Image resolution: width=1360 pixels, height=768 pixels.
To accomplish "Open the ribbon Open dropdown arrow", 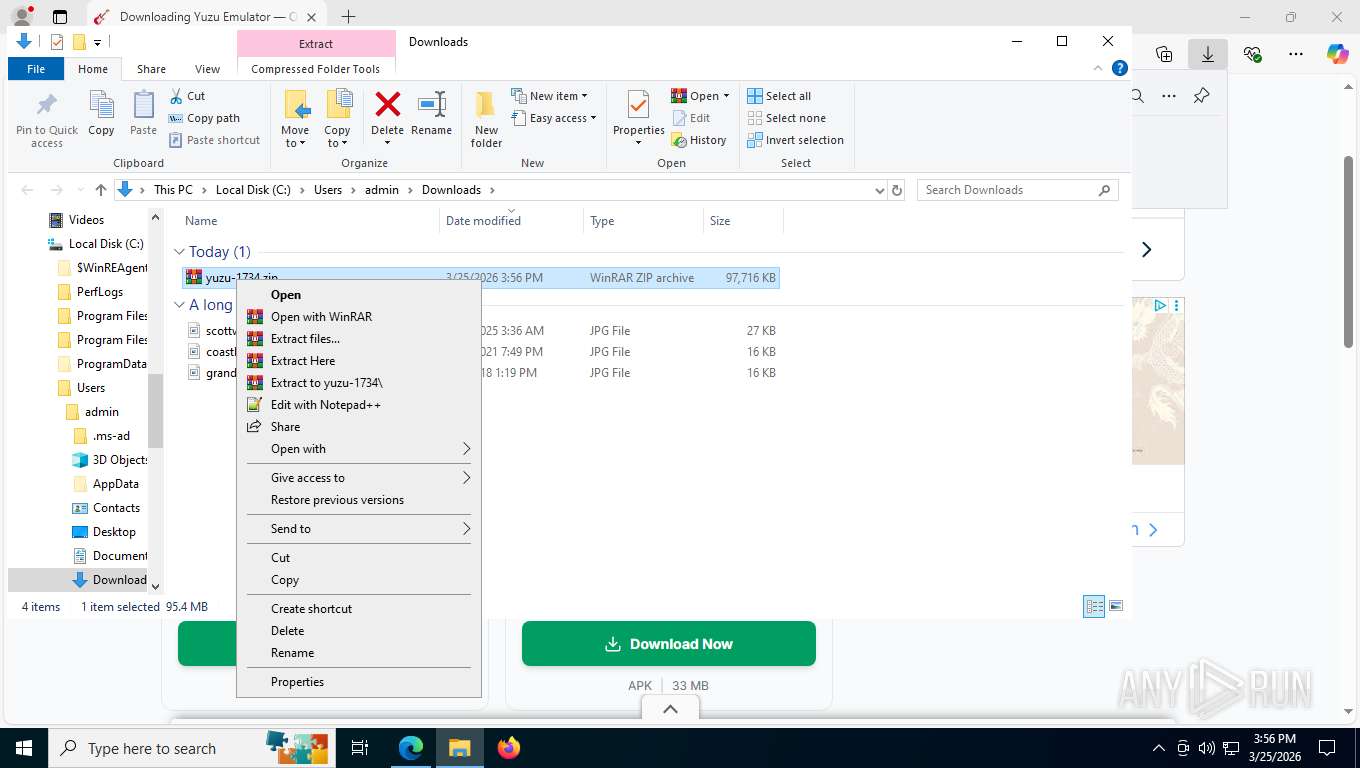I will point(726,96).
